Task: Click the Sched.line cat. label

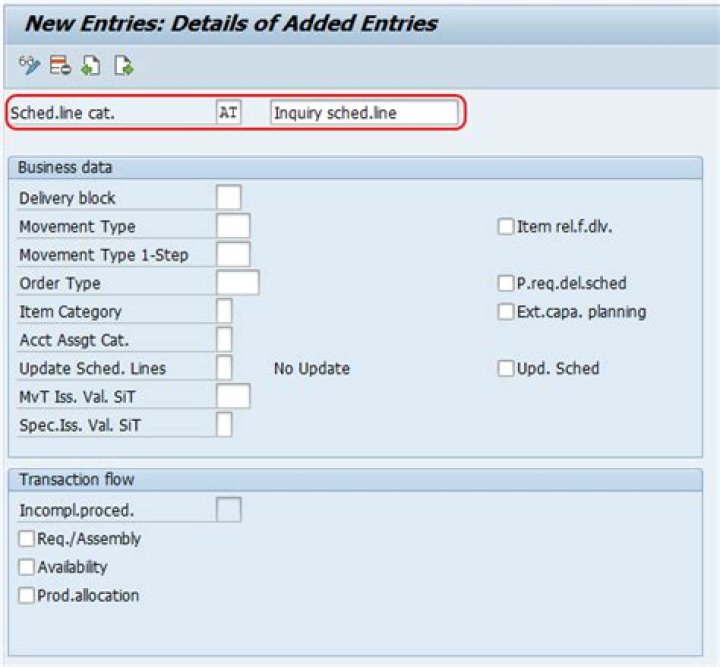Action: pos(62,113)
